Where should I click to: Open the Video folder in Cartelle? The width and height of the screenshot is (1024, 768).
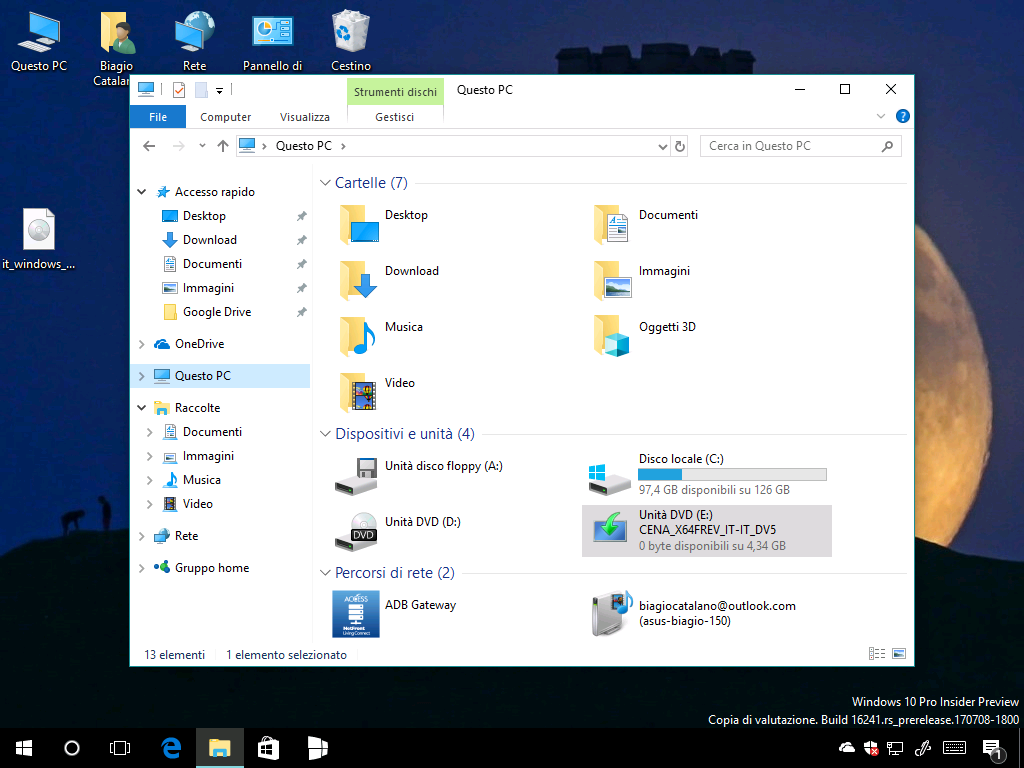[x=377, y=392]
